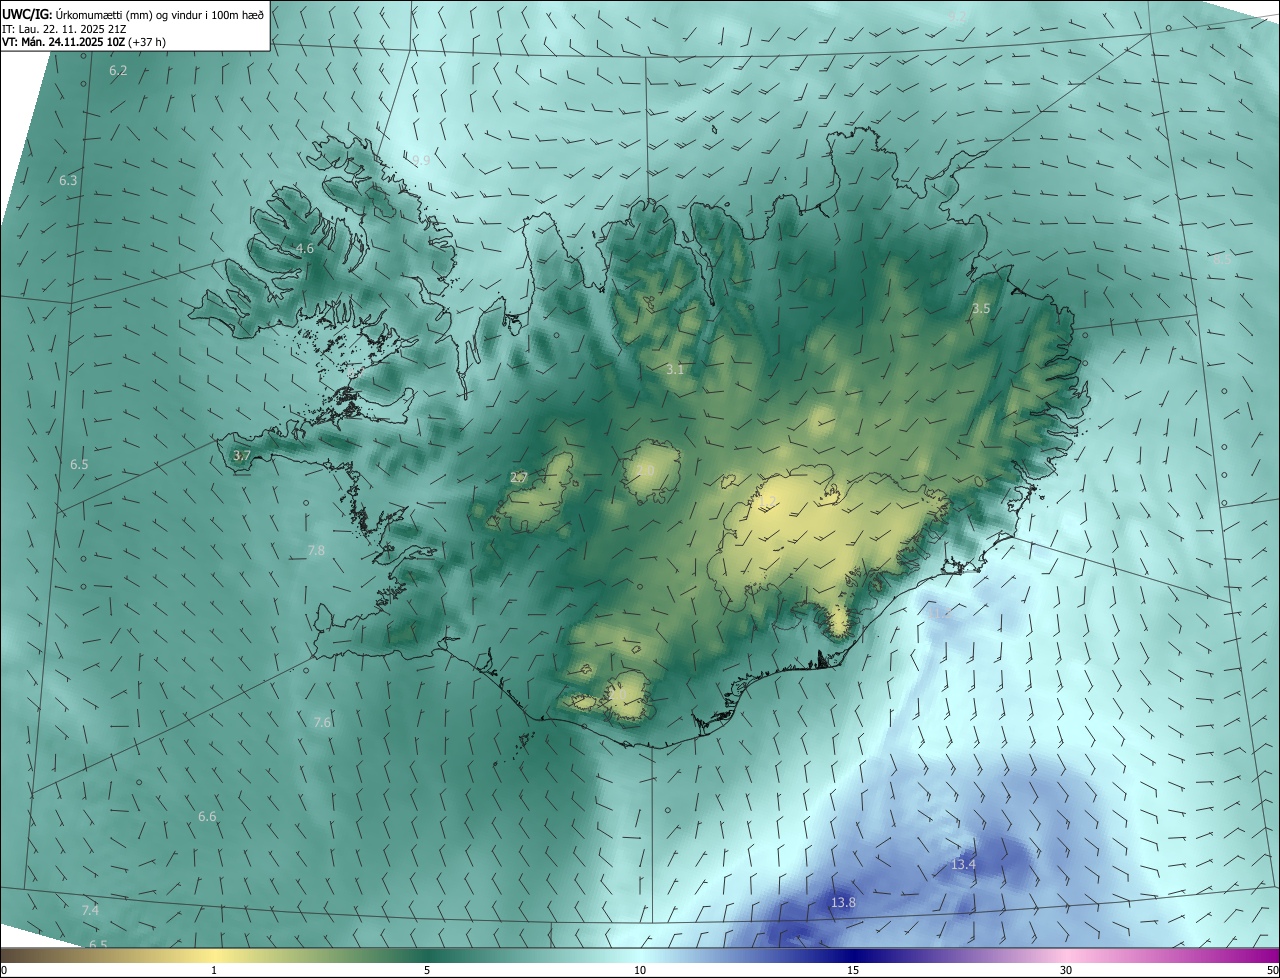Click the legend tick label '50'
This screenshot has width=1280, height=978.
coord(1271,970)
